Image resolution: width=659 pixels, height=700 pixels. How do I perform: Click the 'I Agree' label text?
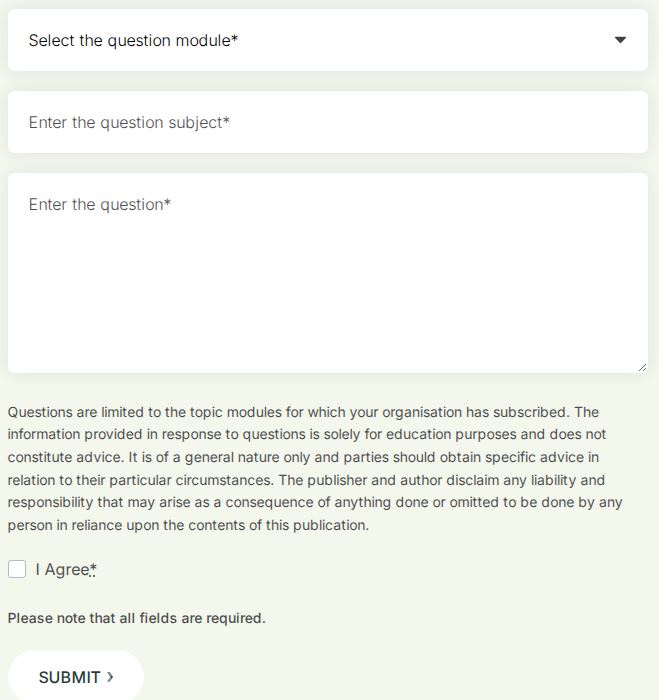[62, 570]
